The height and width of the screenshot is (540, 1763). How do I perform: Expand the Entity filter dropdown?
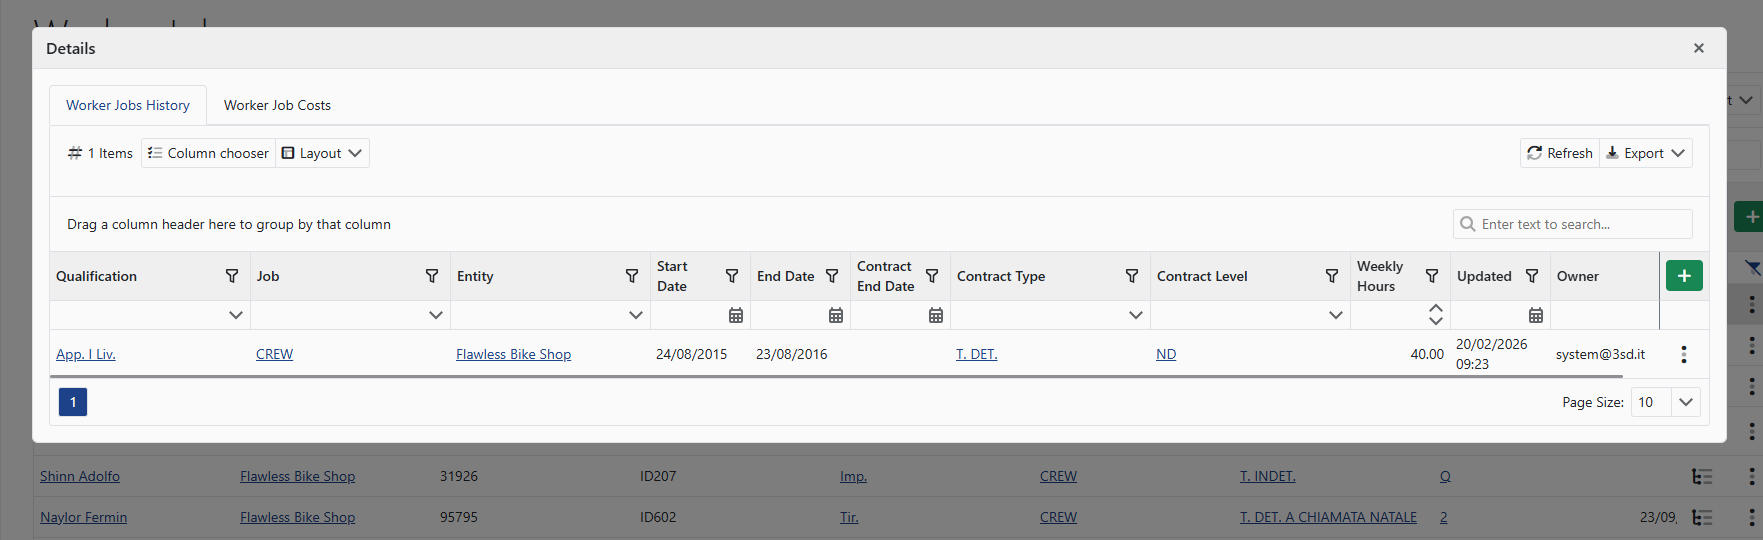pyautogui.click(x=636, y=315)
